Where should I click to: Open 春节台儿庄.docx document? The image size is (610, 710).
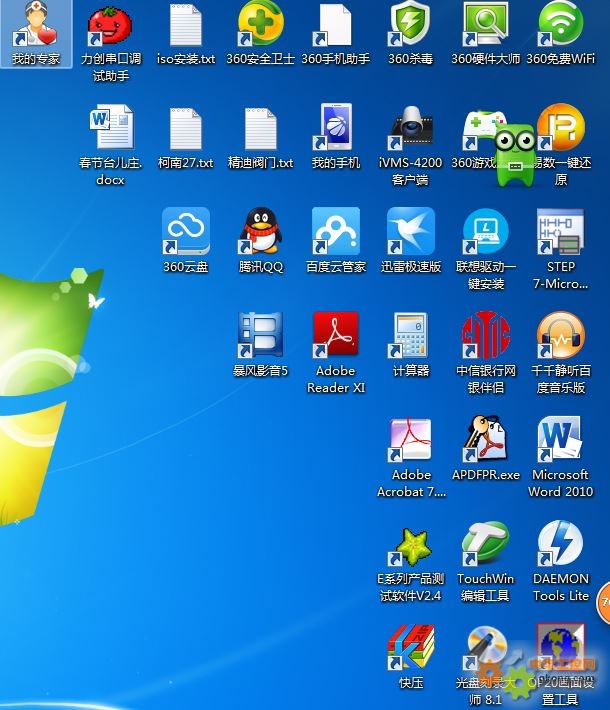click(x=111, y=127)
